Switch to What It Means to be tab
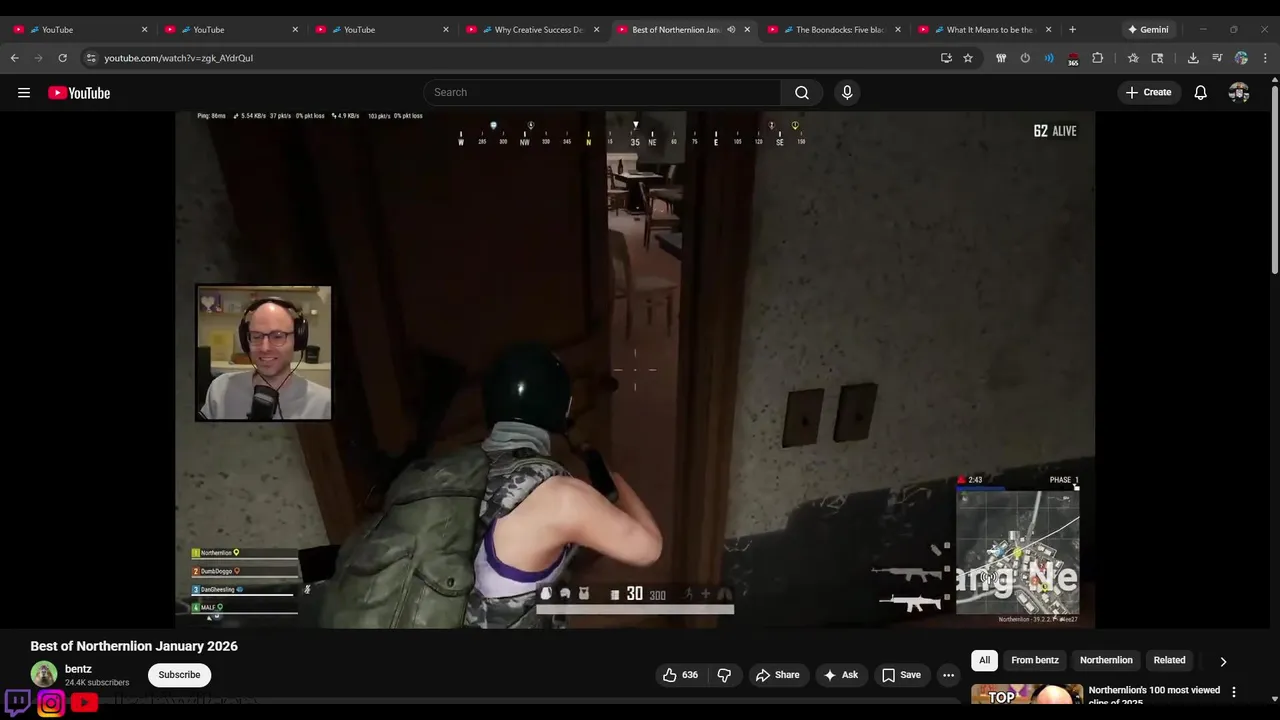1280x720 pixels. [986, 30]
